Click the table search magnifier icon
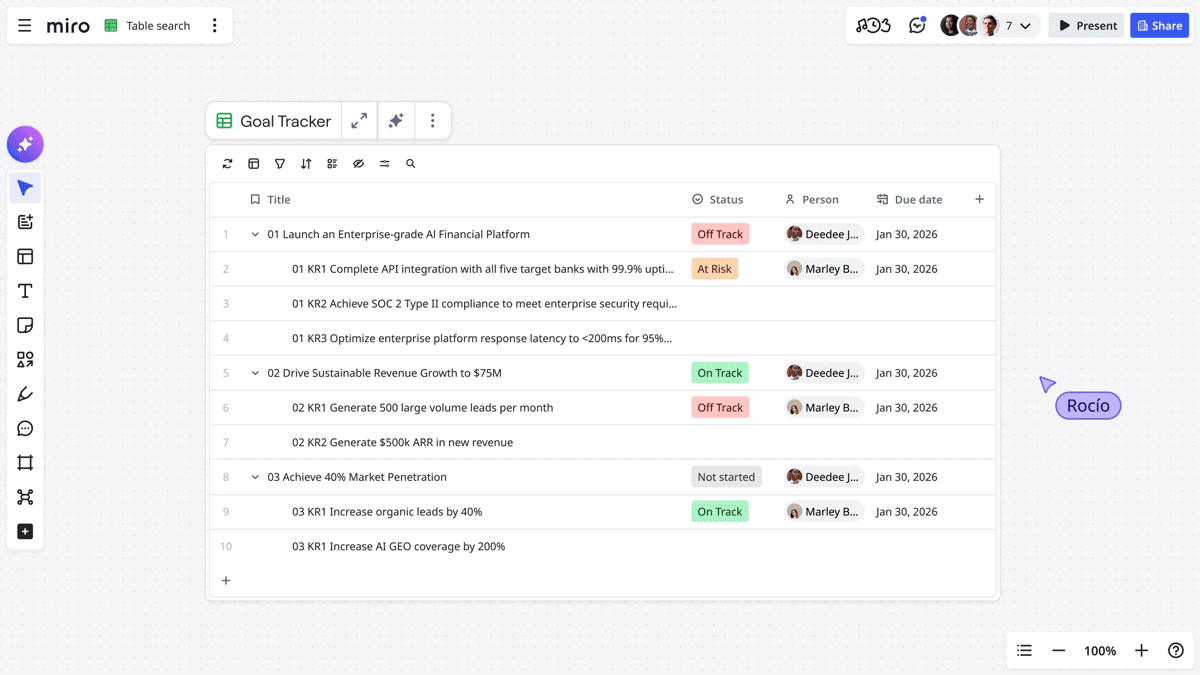1200x675 pixels. click(411, 164)
